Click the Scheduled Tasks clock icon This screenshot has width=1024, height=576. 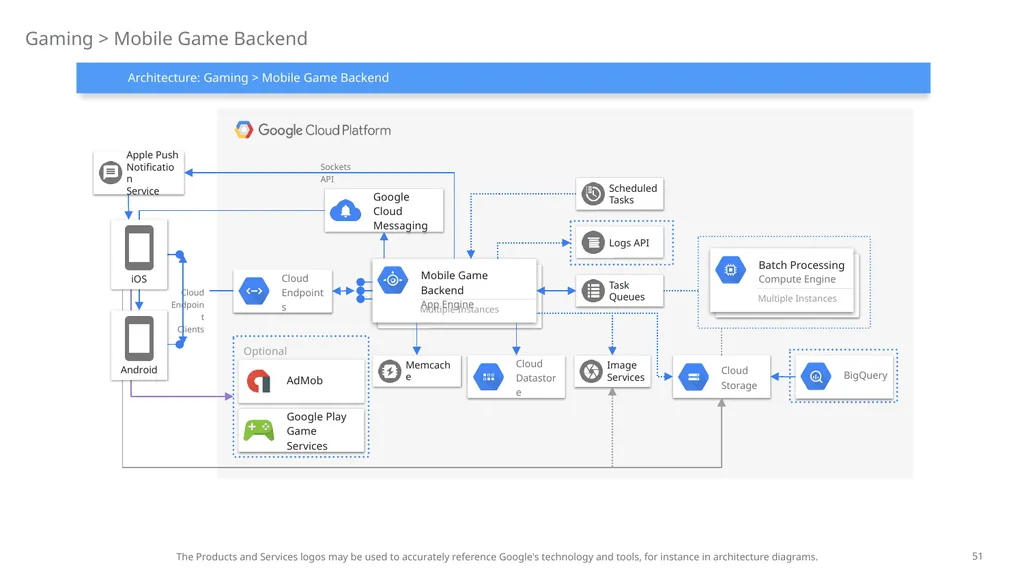(593, 194)
